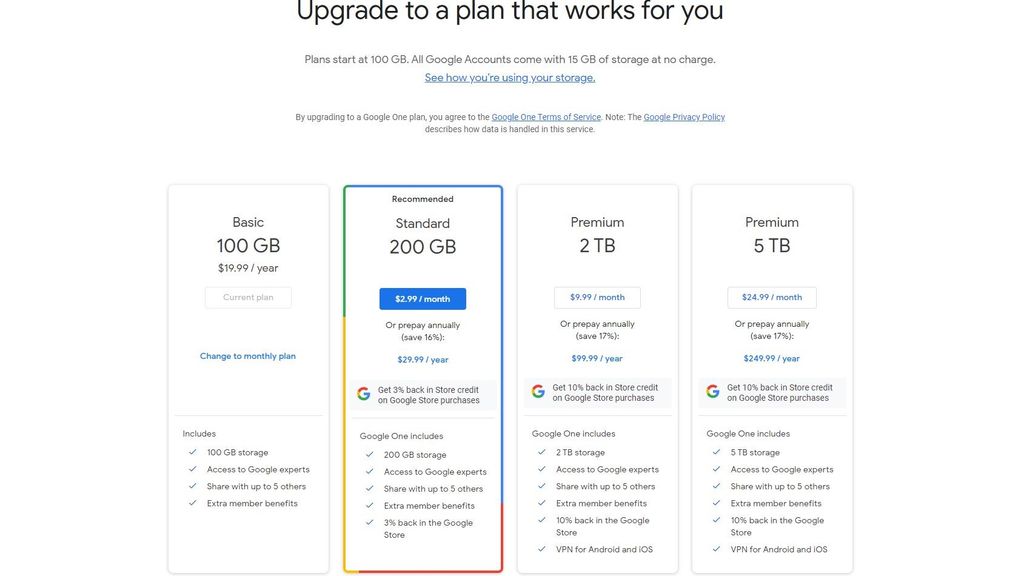This screenshot has height=576, width=1024.
Task: Click checkmark next to 200 GB storage
Action: pyautogui.click(x=370, y=455)
